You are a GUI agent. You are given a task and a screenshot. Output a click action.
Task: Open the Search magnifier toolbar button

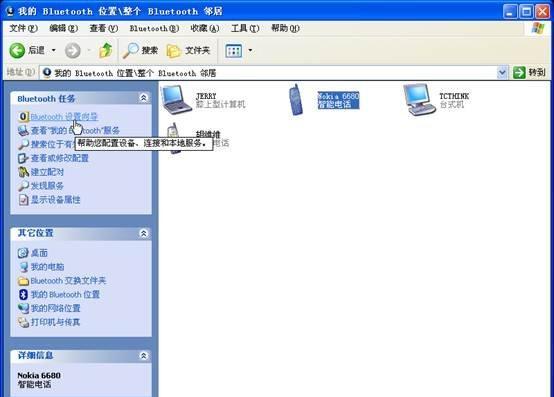(x=140, y=51)
